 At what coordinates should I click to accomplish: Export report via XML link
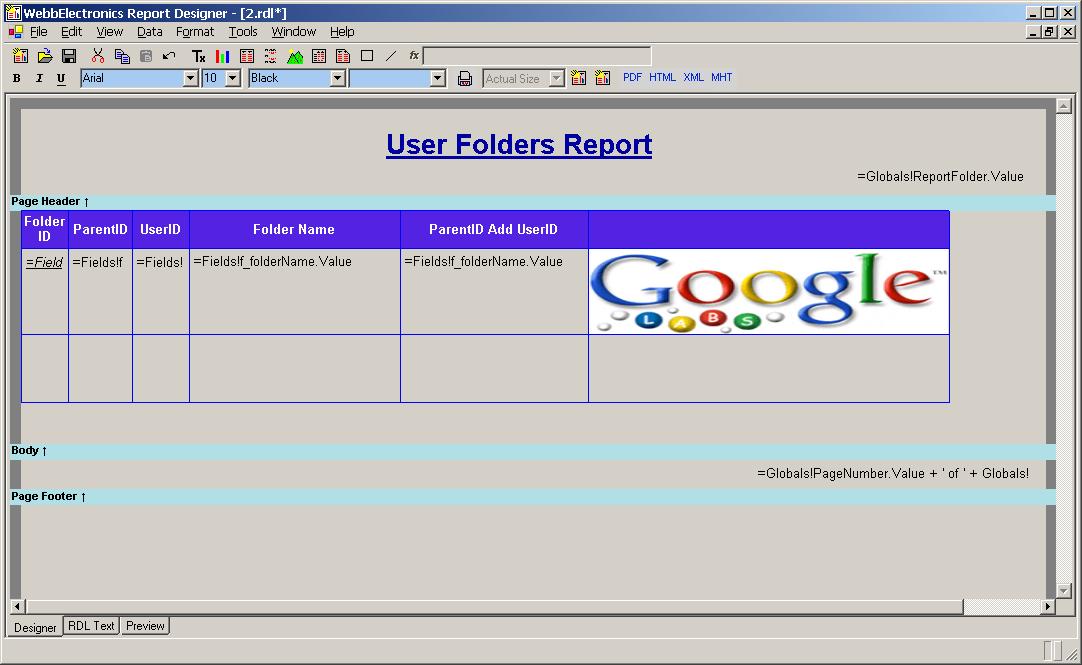click(x=694, y=77)
